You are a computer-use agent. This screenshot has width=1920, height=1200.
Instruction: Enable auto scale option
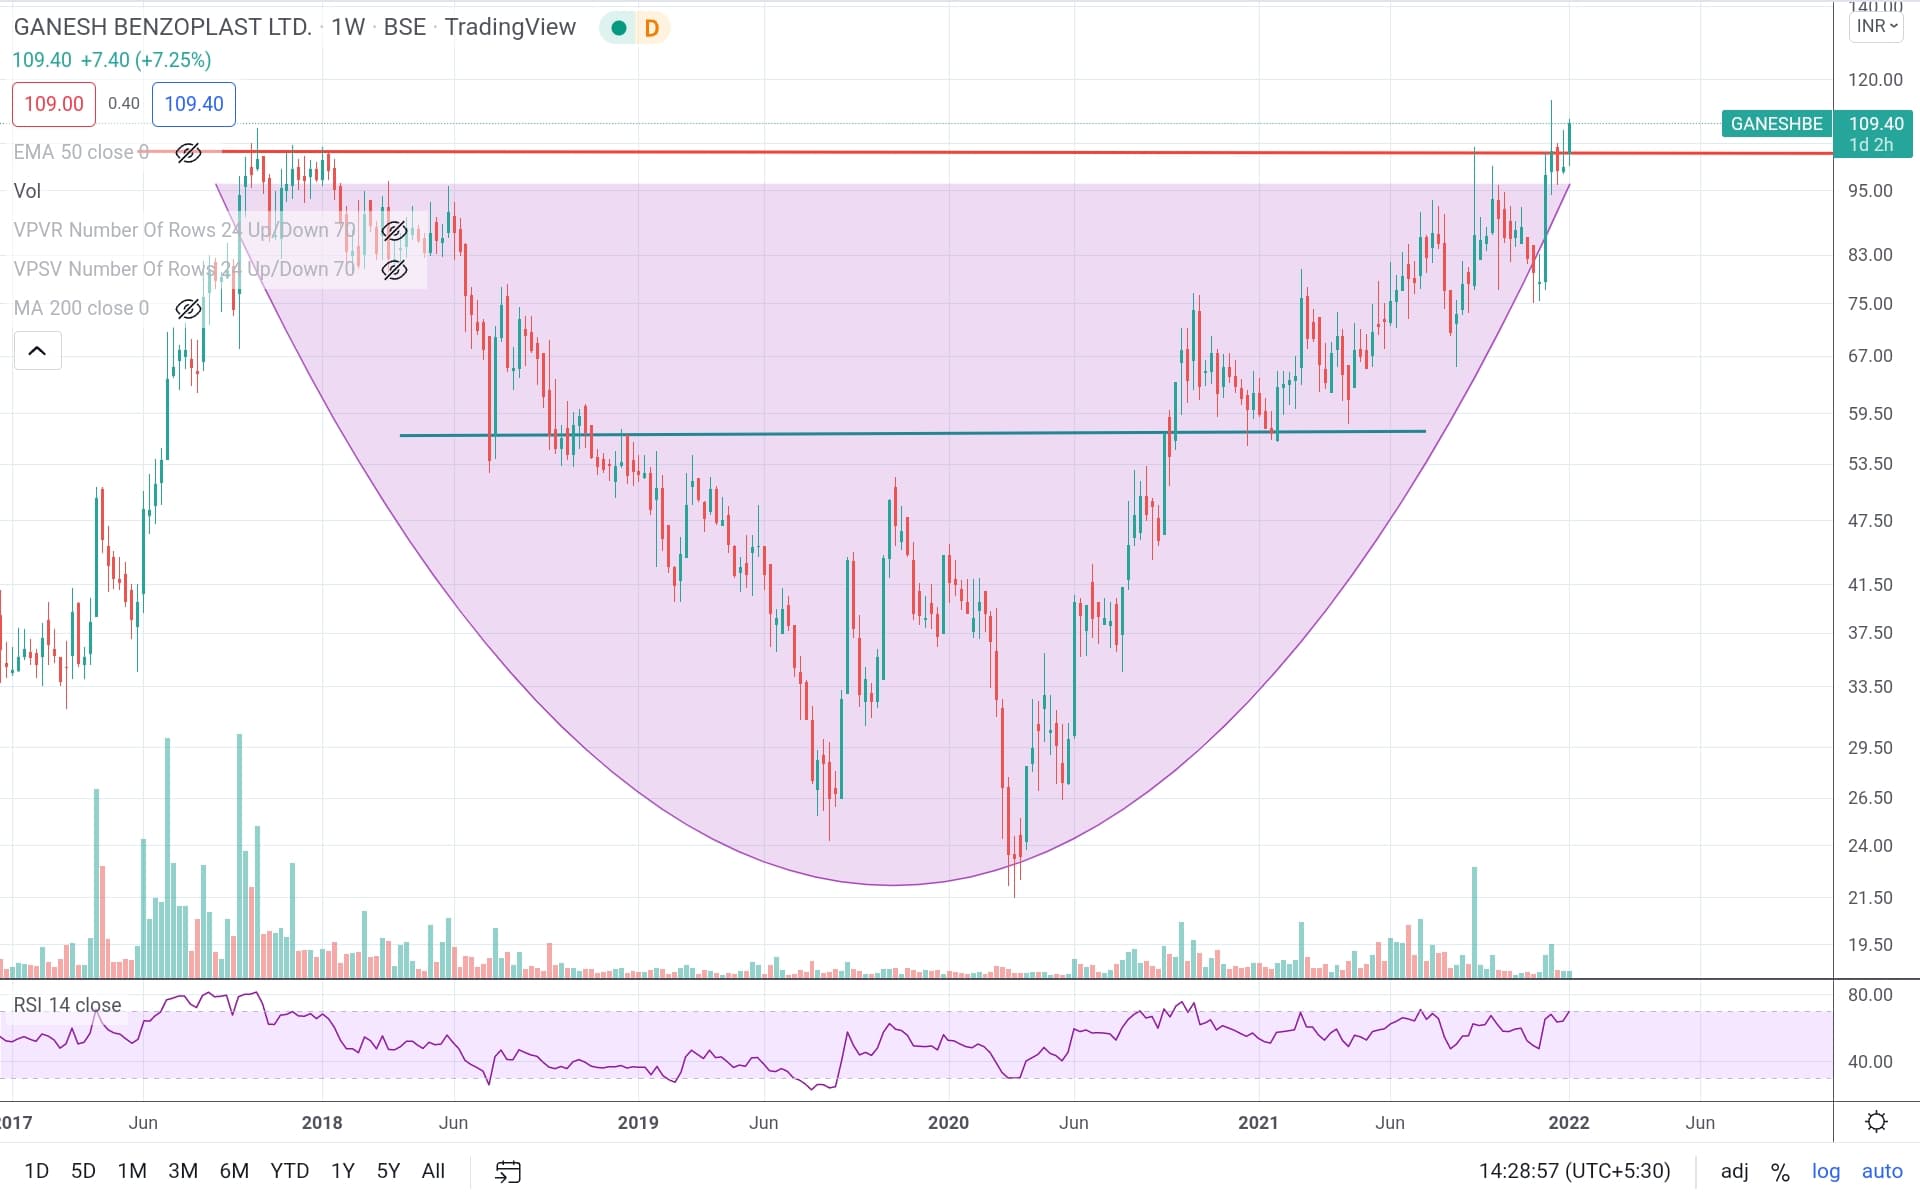click(1881, 1171)
